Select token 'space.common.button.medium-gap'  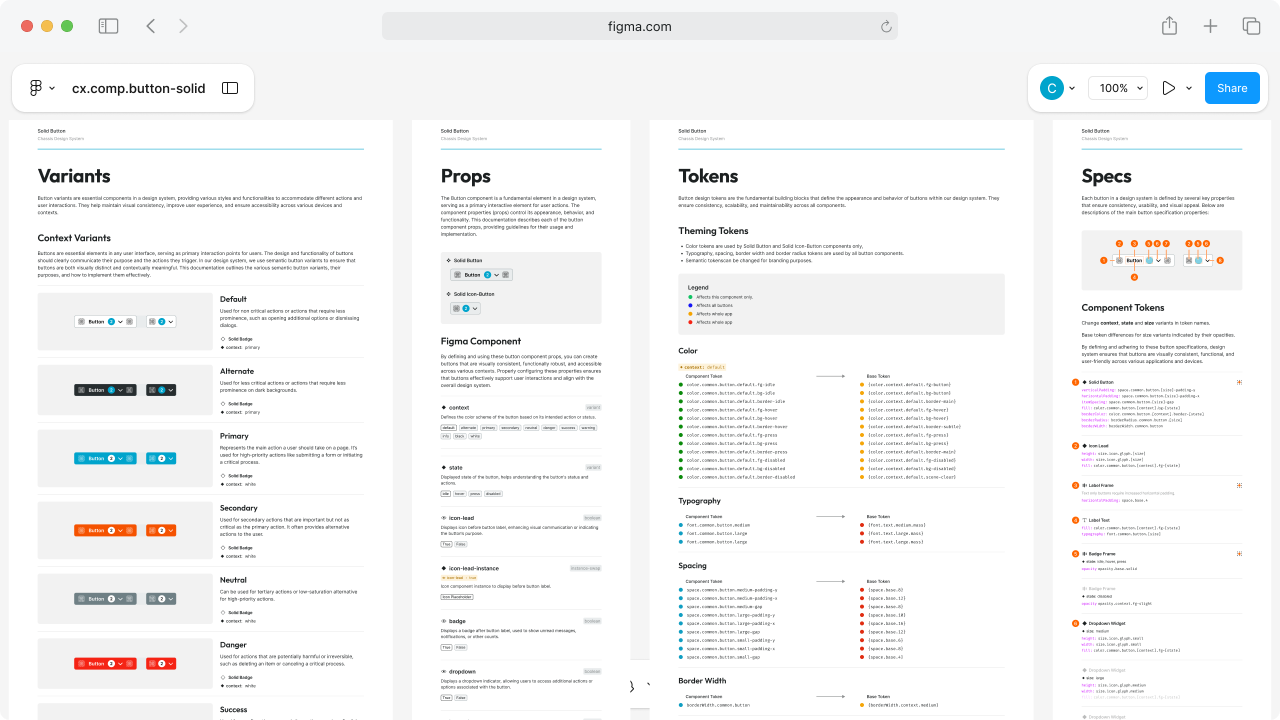[x=725, y=606]
